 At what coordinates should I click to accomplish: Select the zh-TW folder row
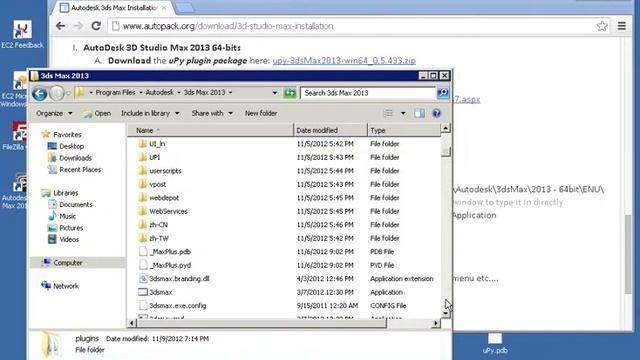284,238
